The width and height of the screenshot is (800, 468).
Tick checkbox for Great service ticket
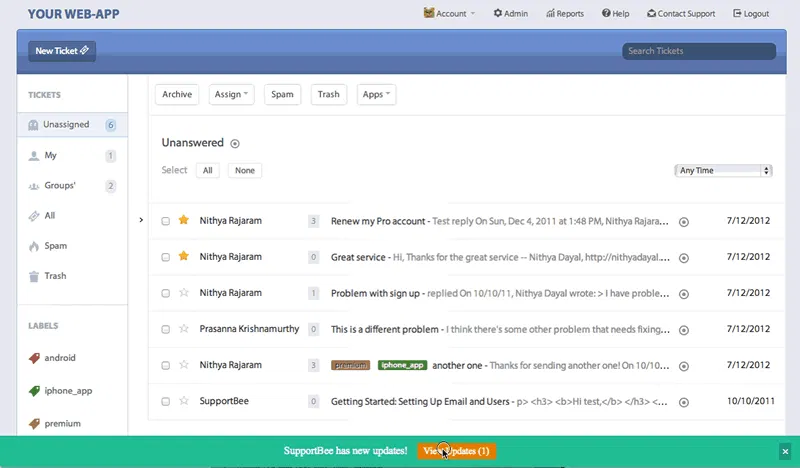pos(165,257)
